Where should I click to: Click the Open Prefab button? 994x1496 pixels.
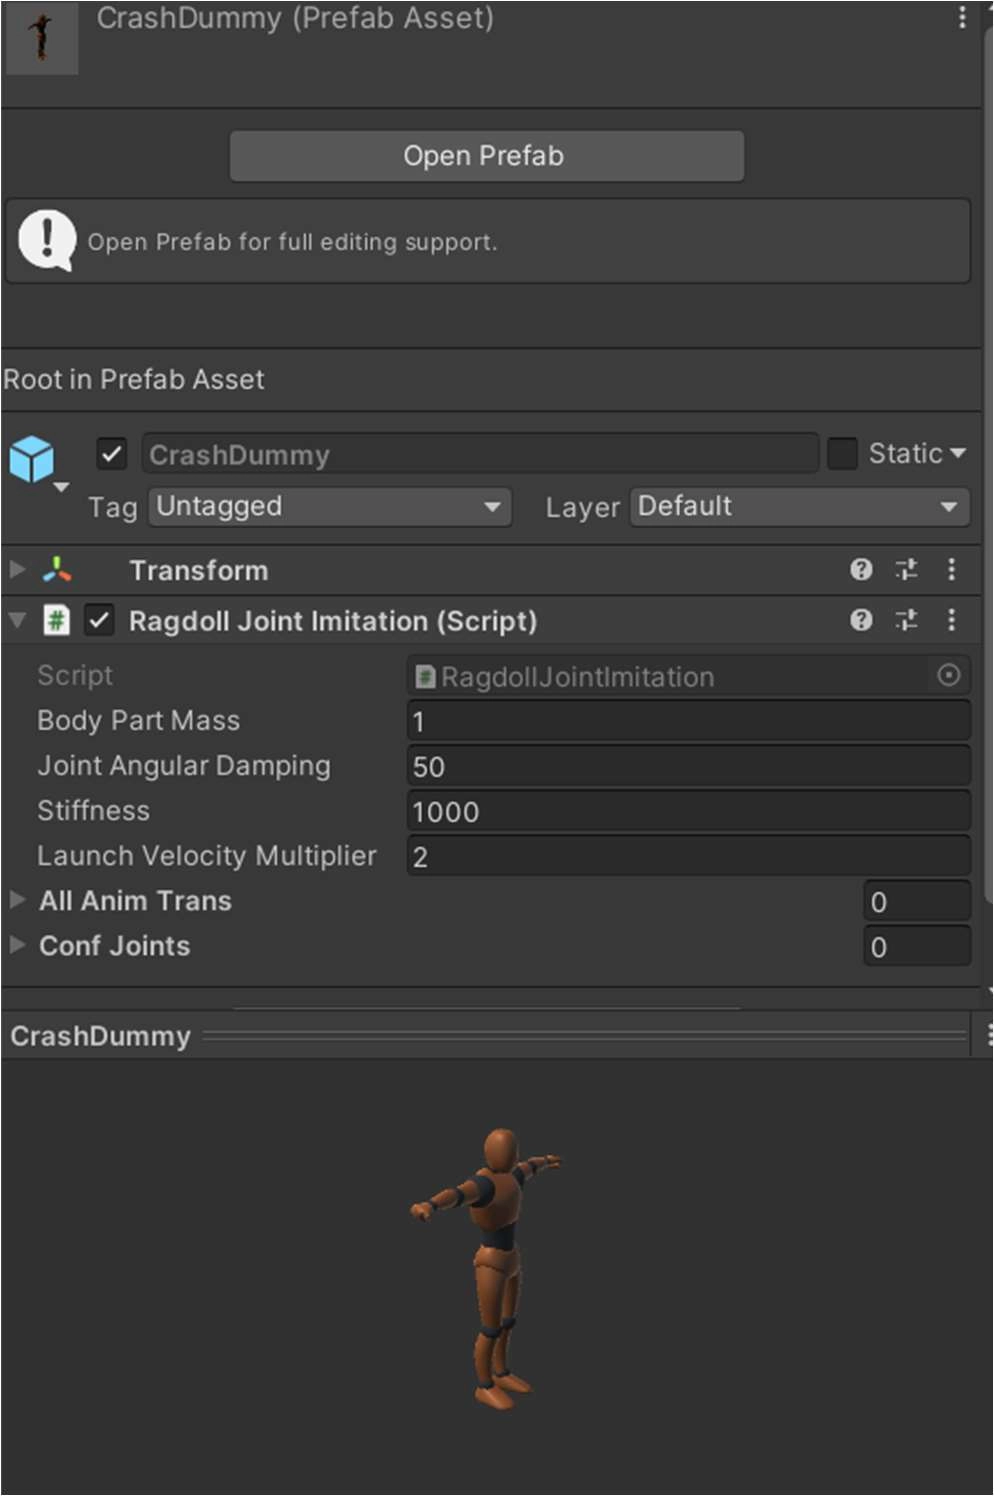(x=487, y=156)
